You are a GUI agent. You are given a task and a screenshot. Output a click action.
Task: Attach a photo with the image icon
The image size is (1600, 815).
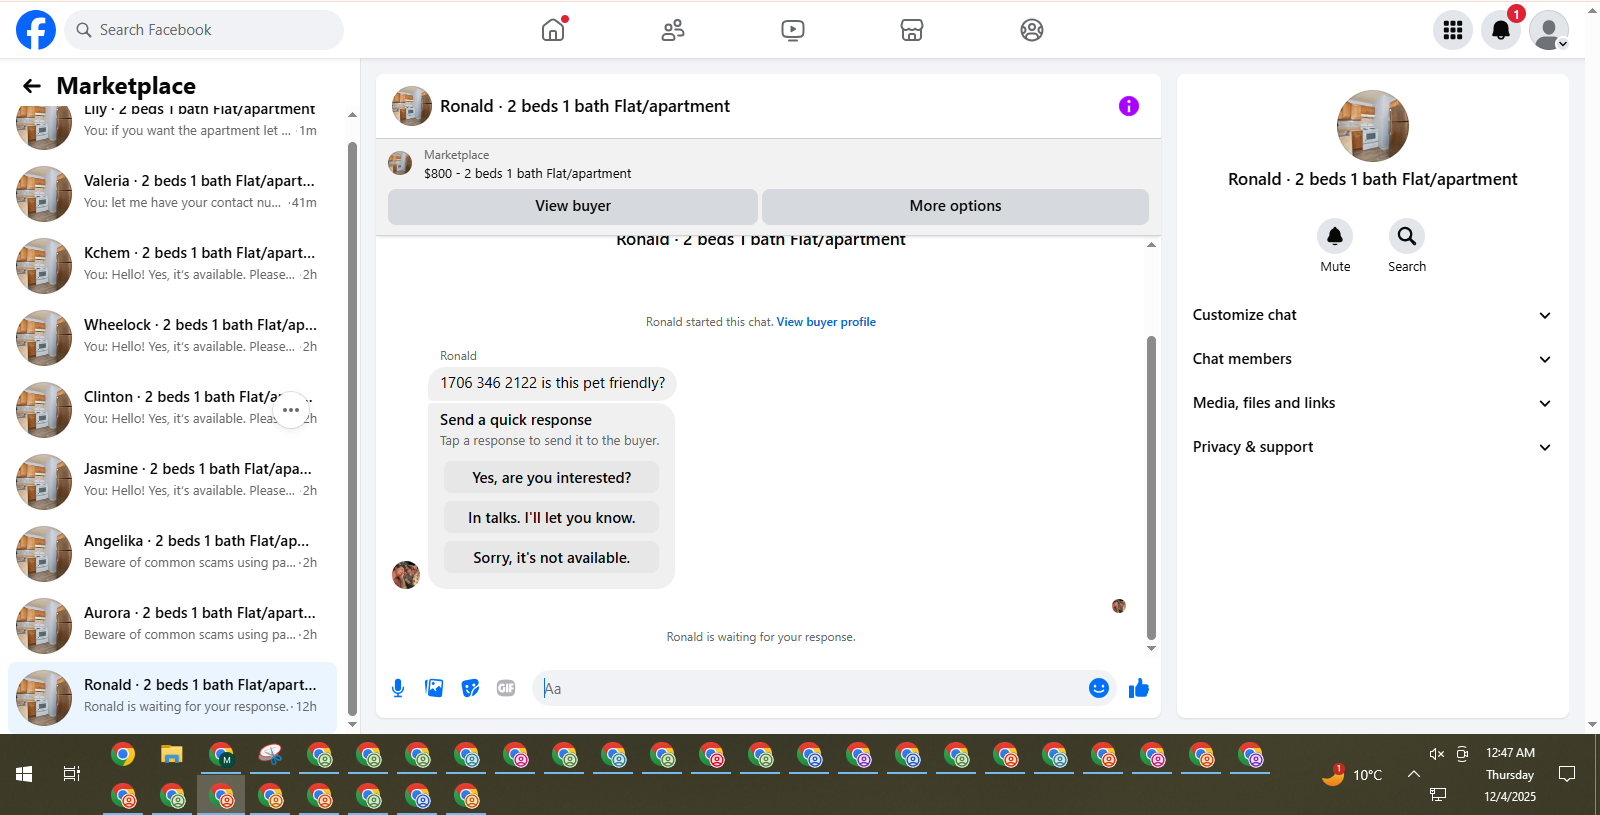pyautogui.click(x=434, y=688)
